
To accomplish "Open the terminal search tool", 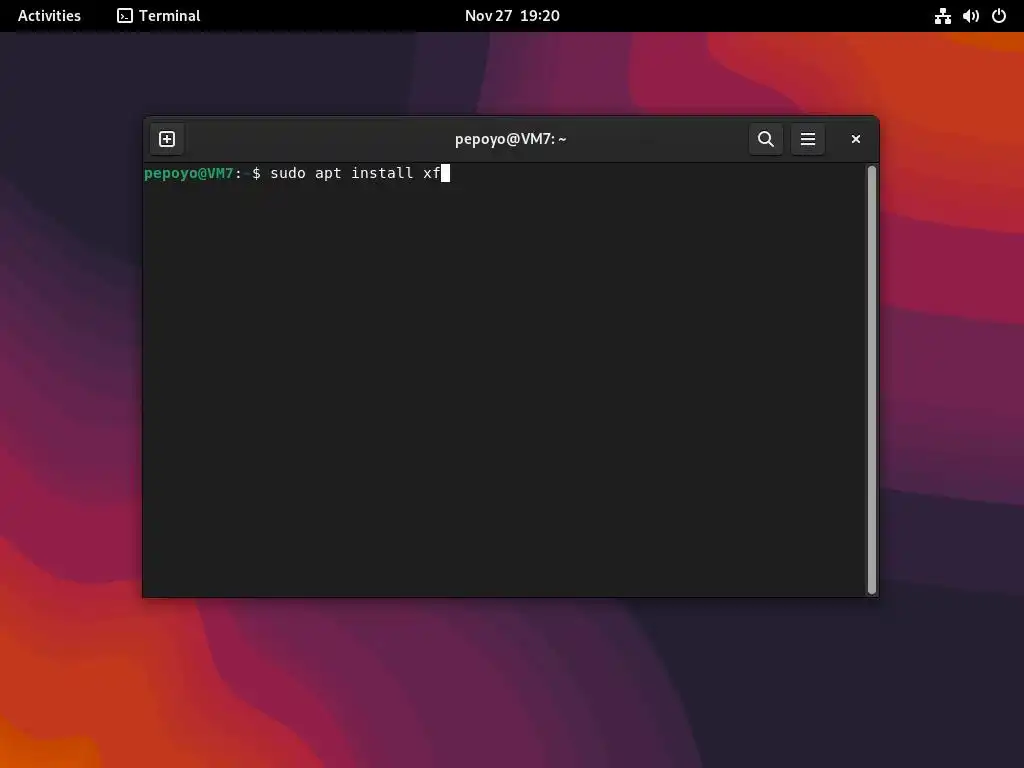I will click(x=765, y=139).
